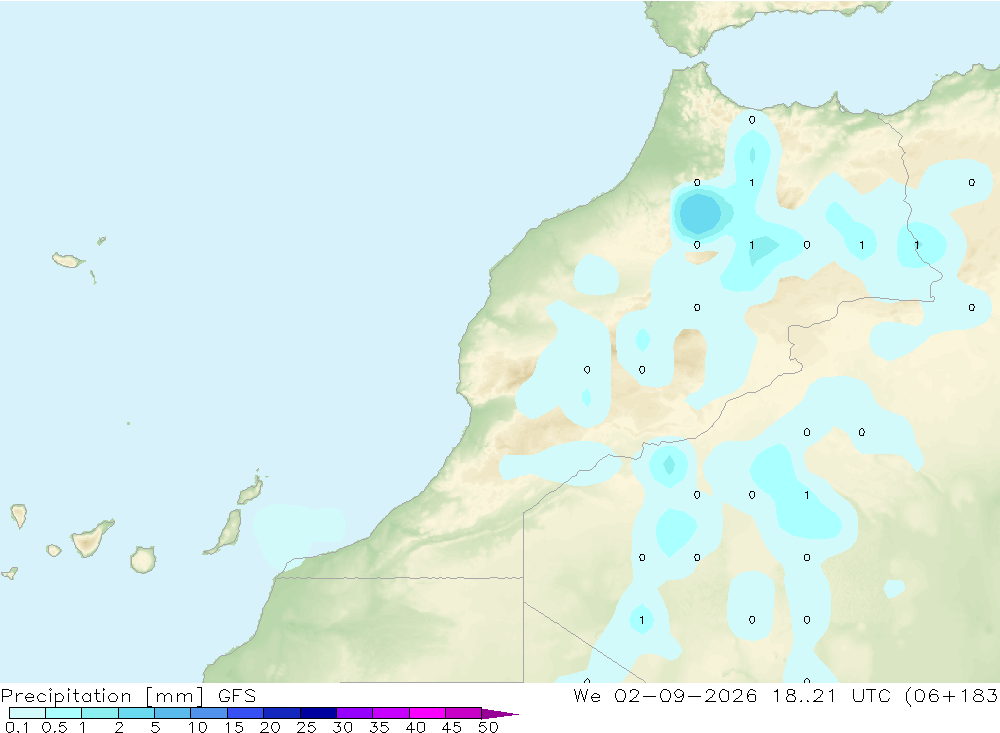Select the 35–40 mm violet legend swatch
Image resolution: width=1000 pixels, height=733 pixels.
click(391, 713)
